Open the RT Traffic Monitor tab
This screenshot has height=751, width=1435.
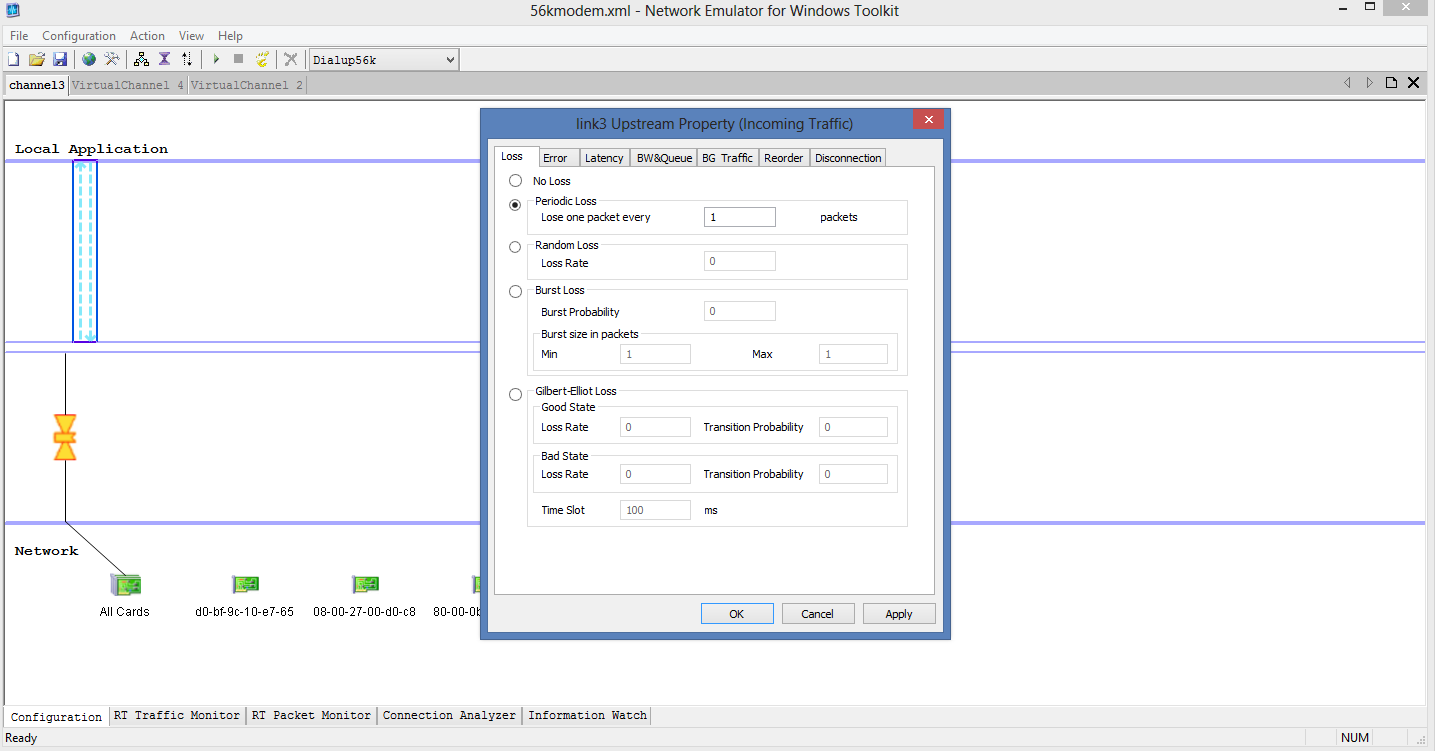[x=177, y=715]
